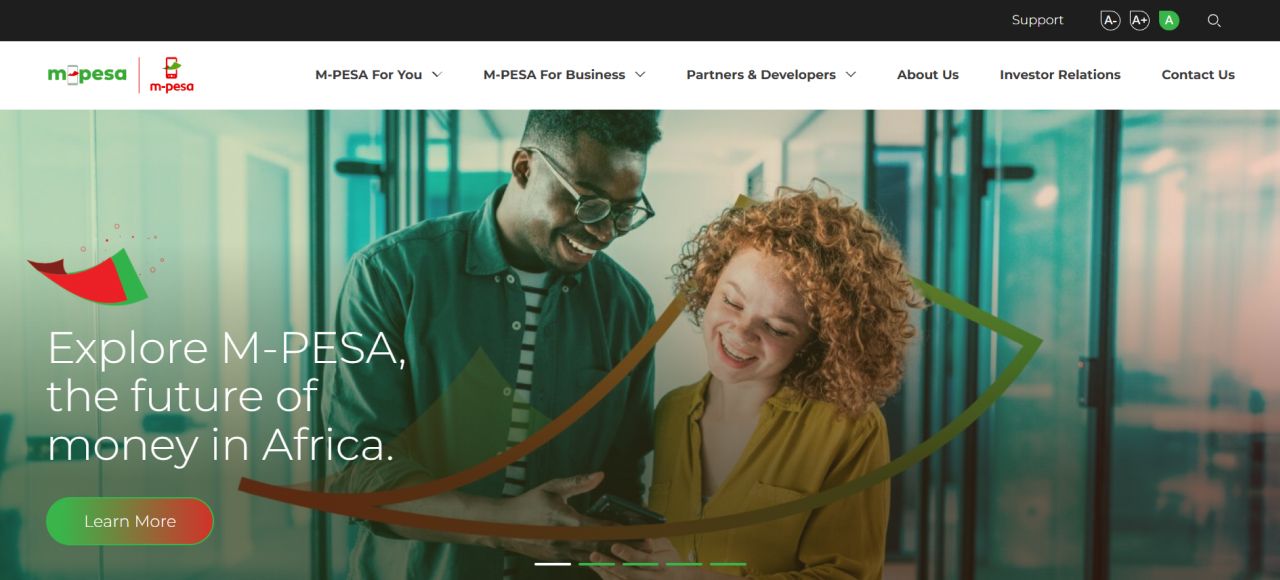Expand the M-PESA For Business chevron
This screenshot has height=580, width=1280.
(x=640, y=75)
